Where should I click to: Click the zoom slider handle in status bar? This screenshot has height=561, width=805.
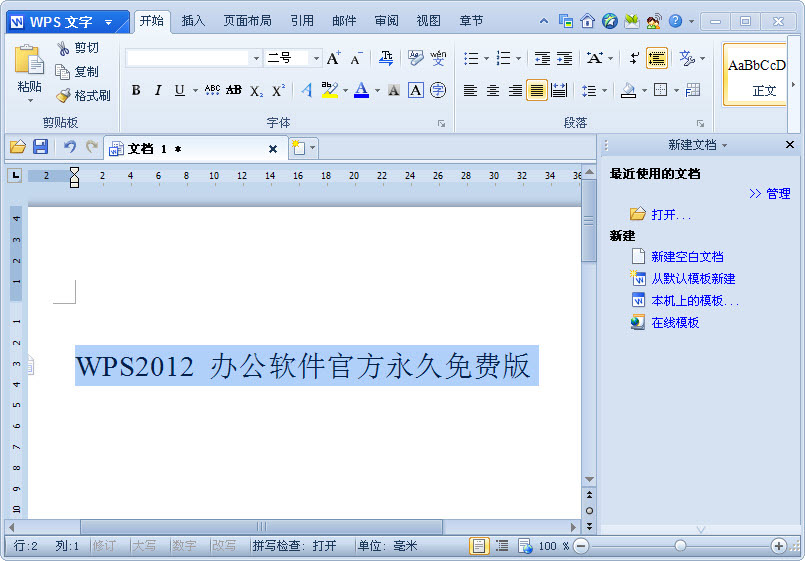(x=680, y=546)
